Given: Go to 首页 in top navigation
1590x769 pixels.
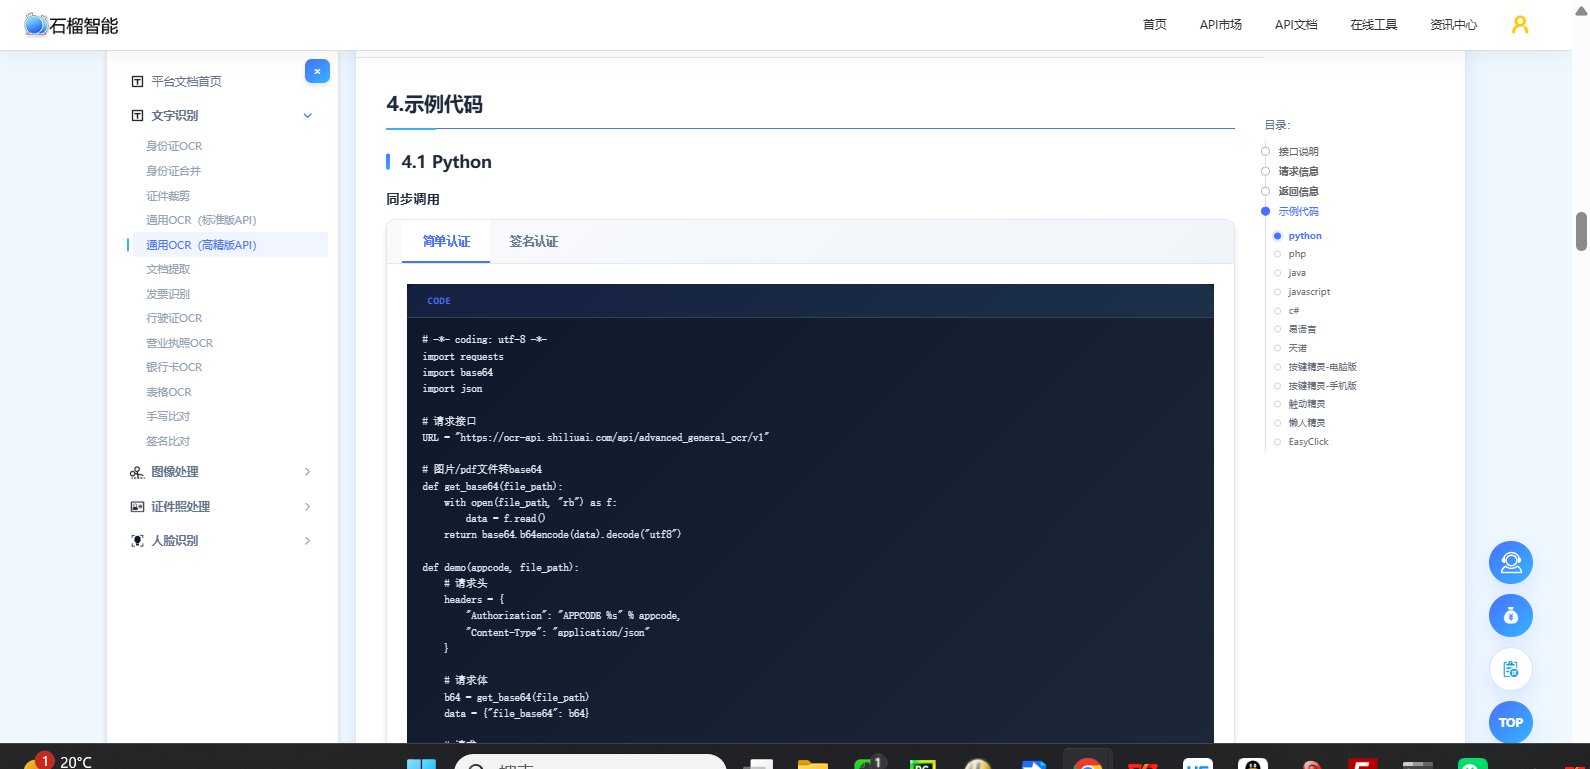Looking at the screenshot, I should [1155, 25].
